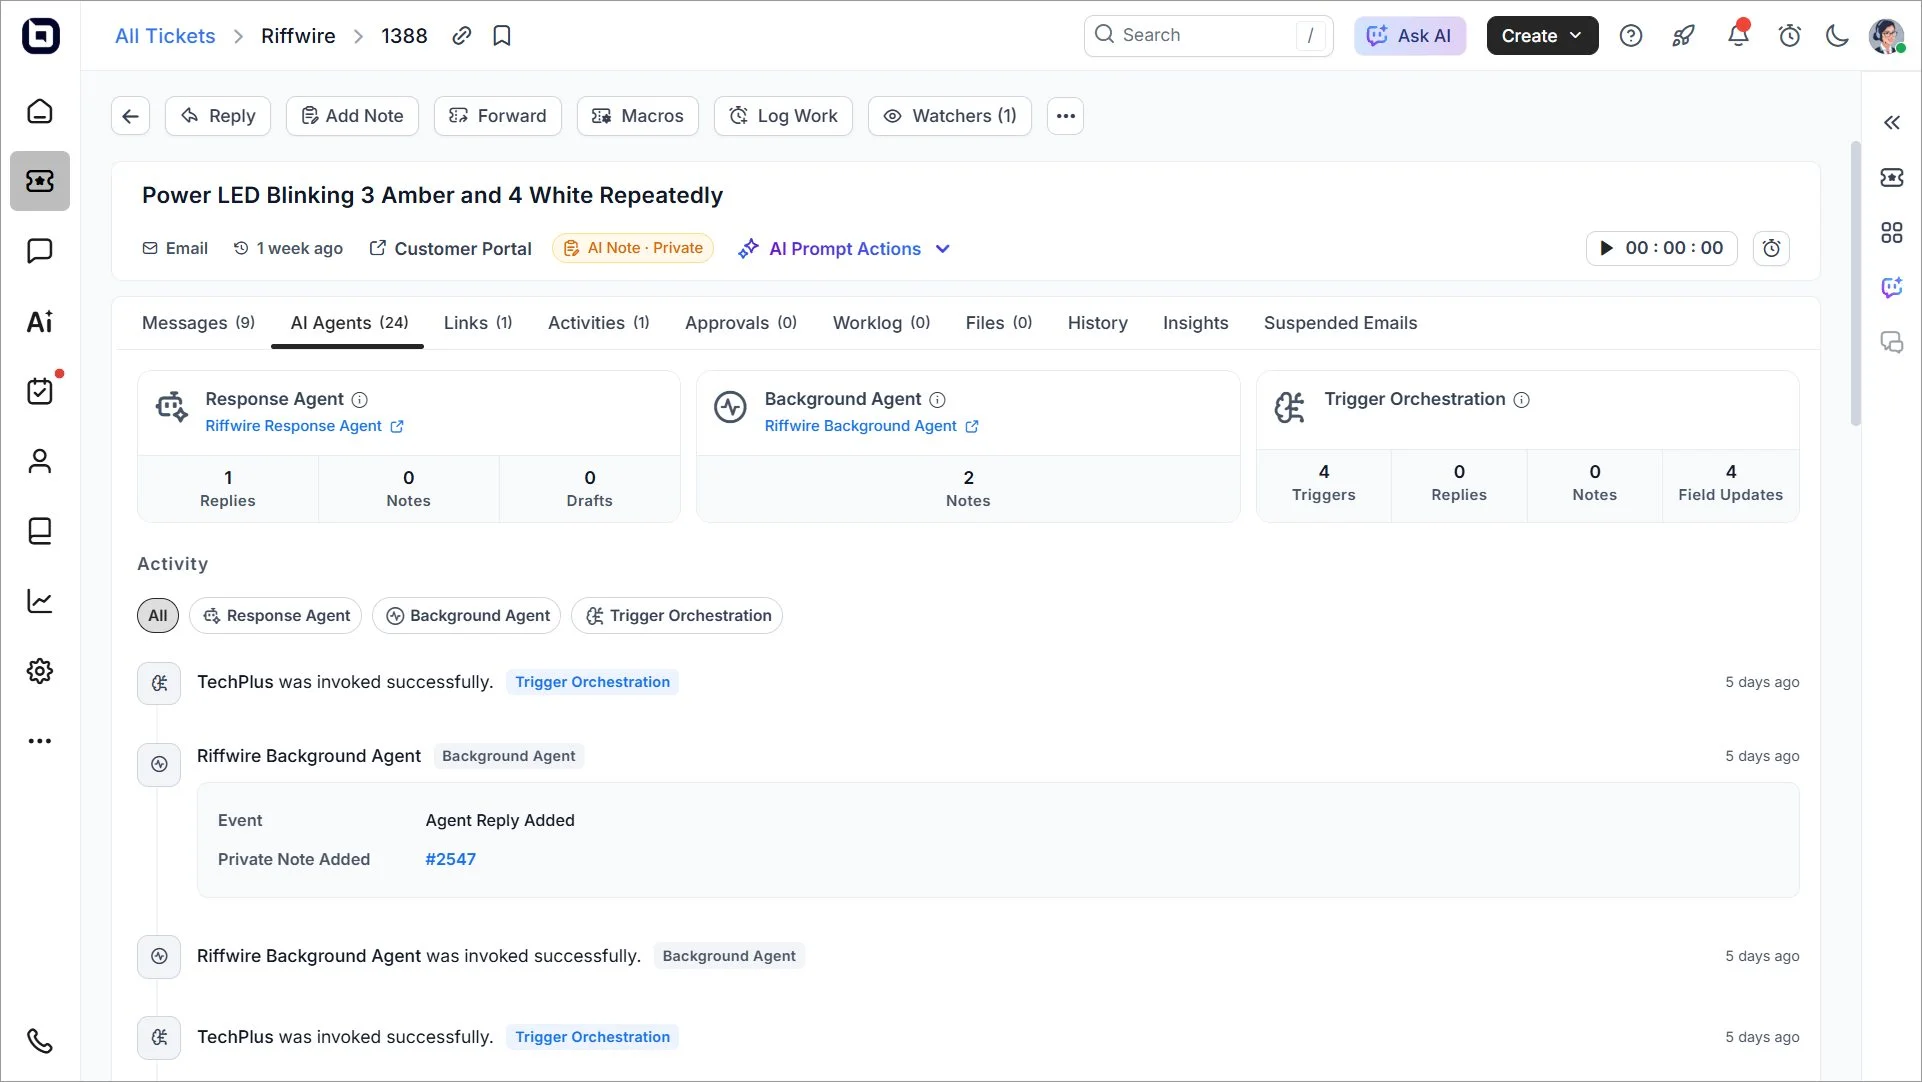Open more actions ellipsis in toolbar
Image resolution: width=1922 pixels, height=1082 pixels.
pyautogui.click(x=1066, y=116)
